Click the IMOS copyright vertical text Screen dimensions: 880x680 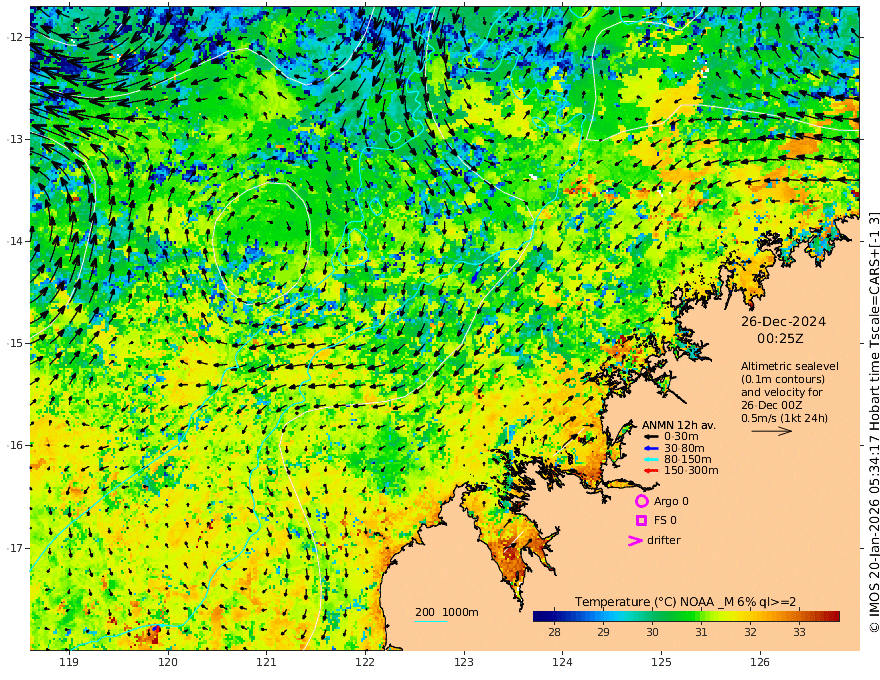pos(874,422)
